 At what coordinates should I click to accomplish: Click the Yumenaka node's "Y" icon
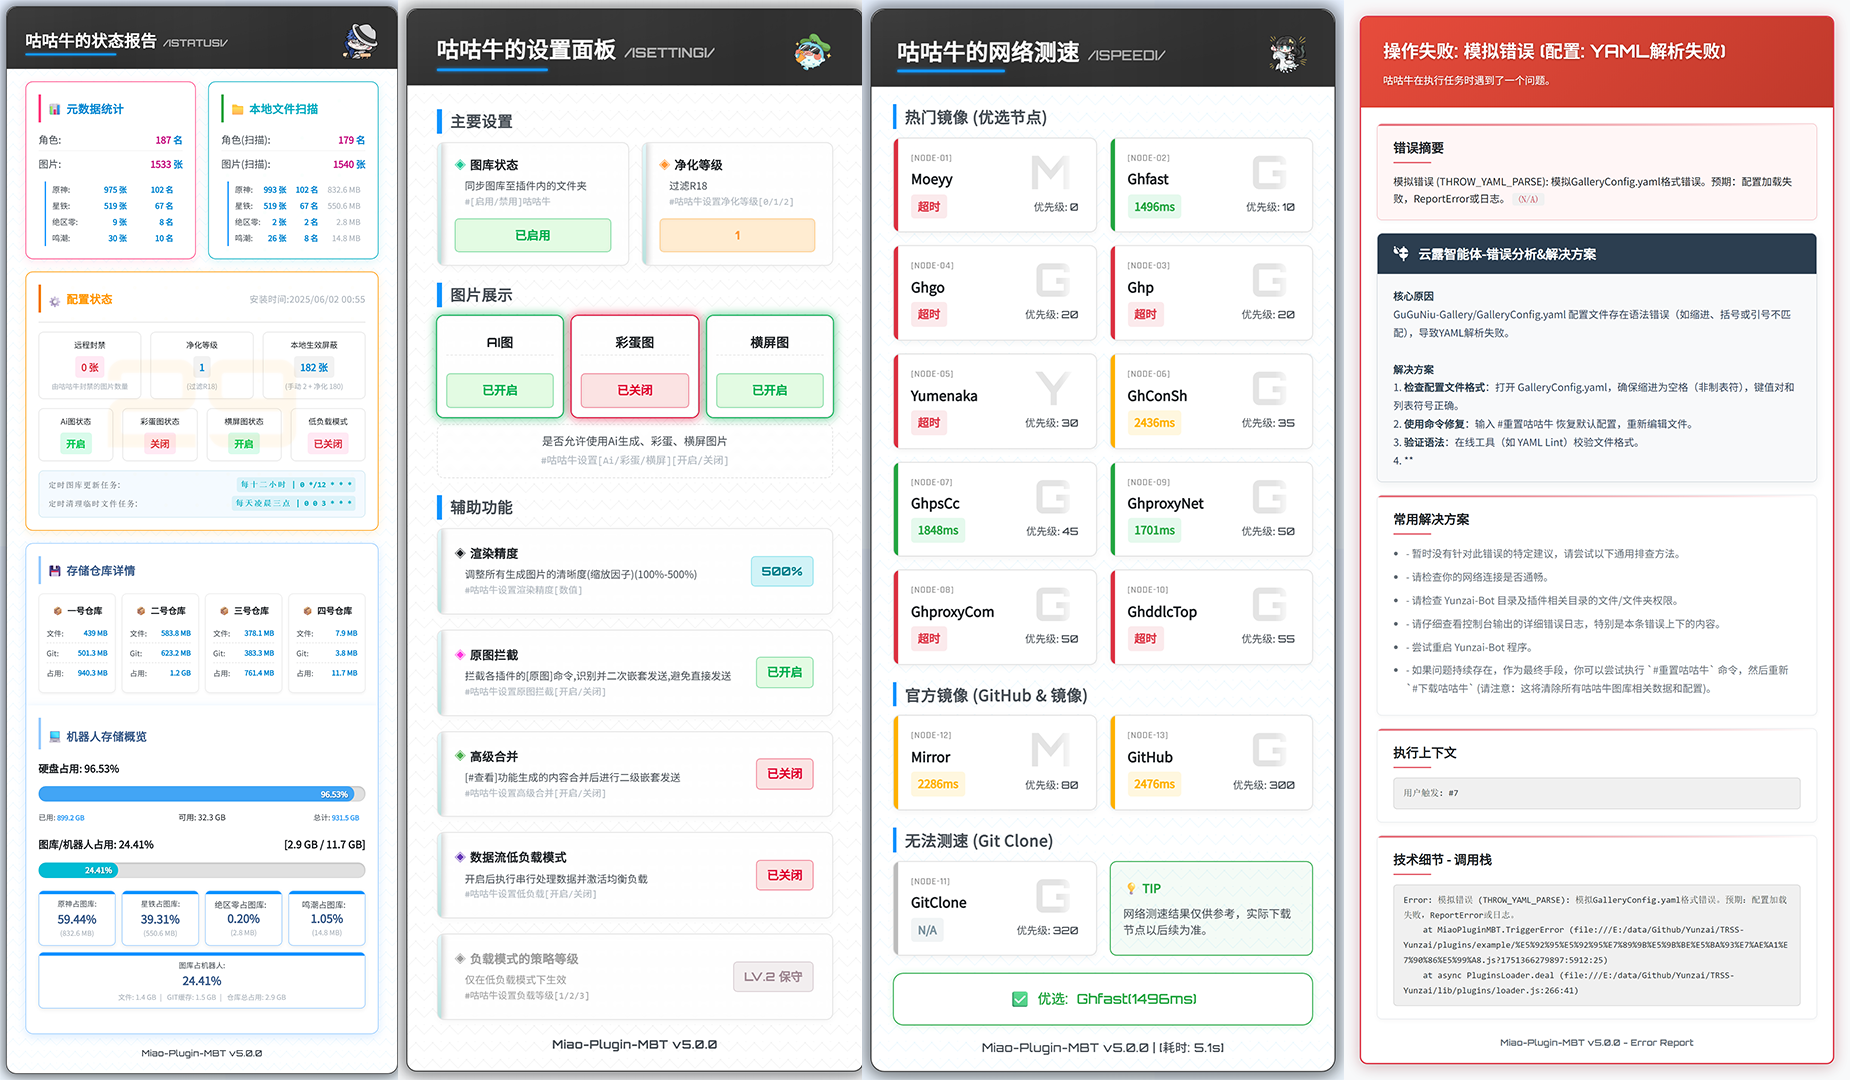tap(1052, 388)
